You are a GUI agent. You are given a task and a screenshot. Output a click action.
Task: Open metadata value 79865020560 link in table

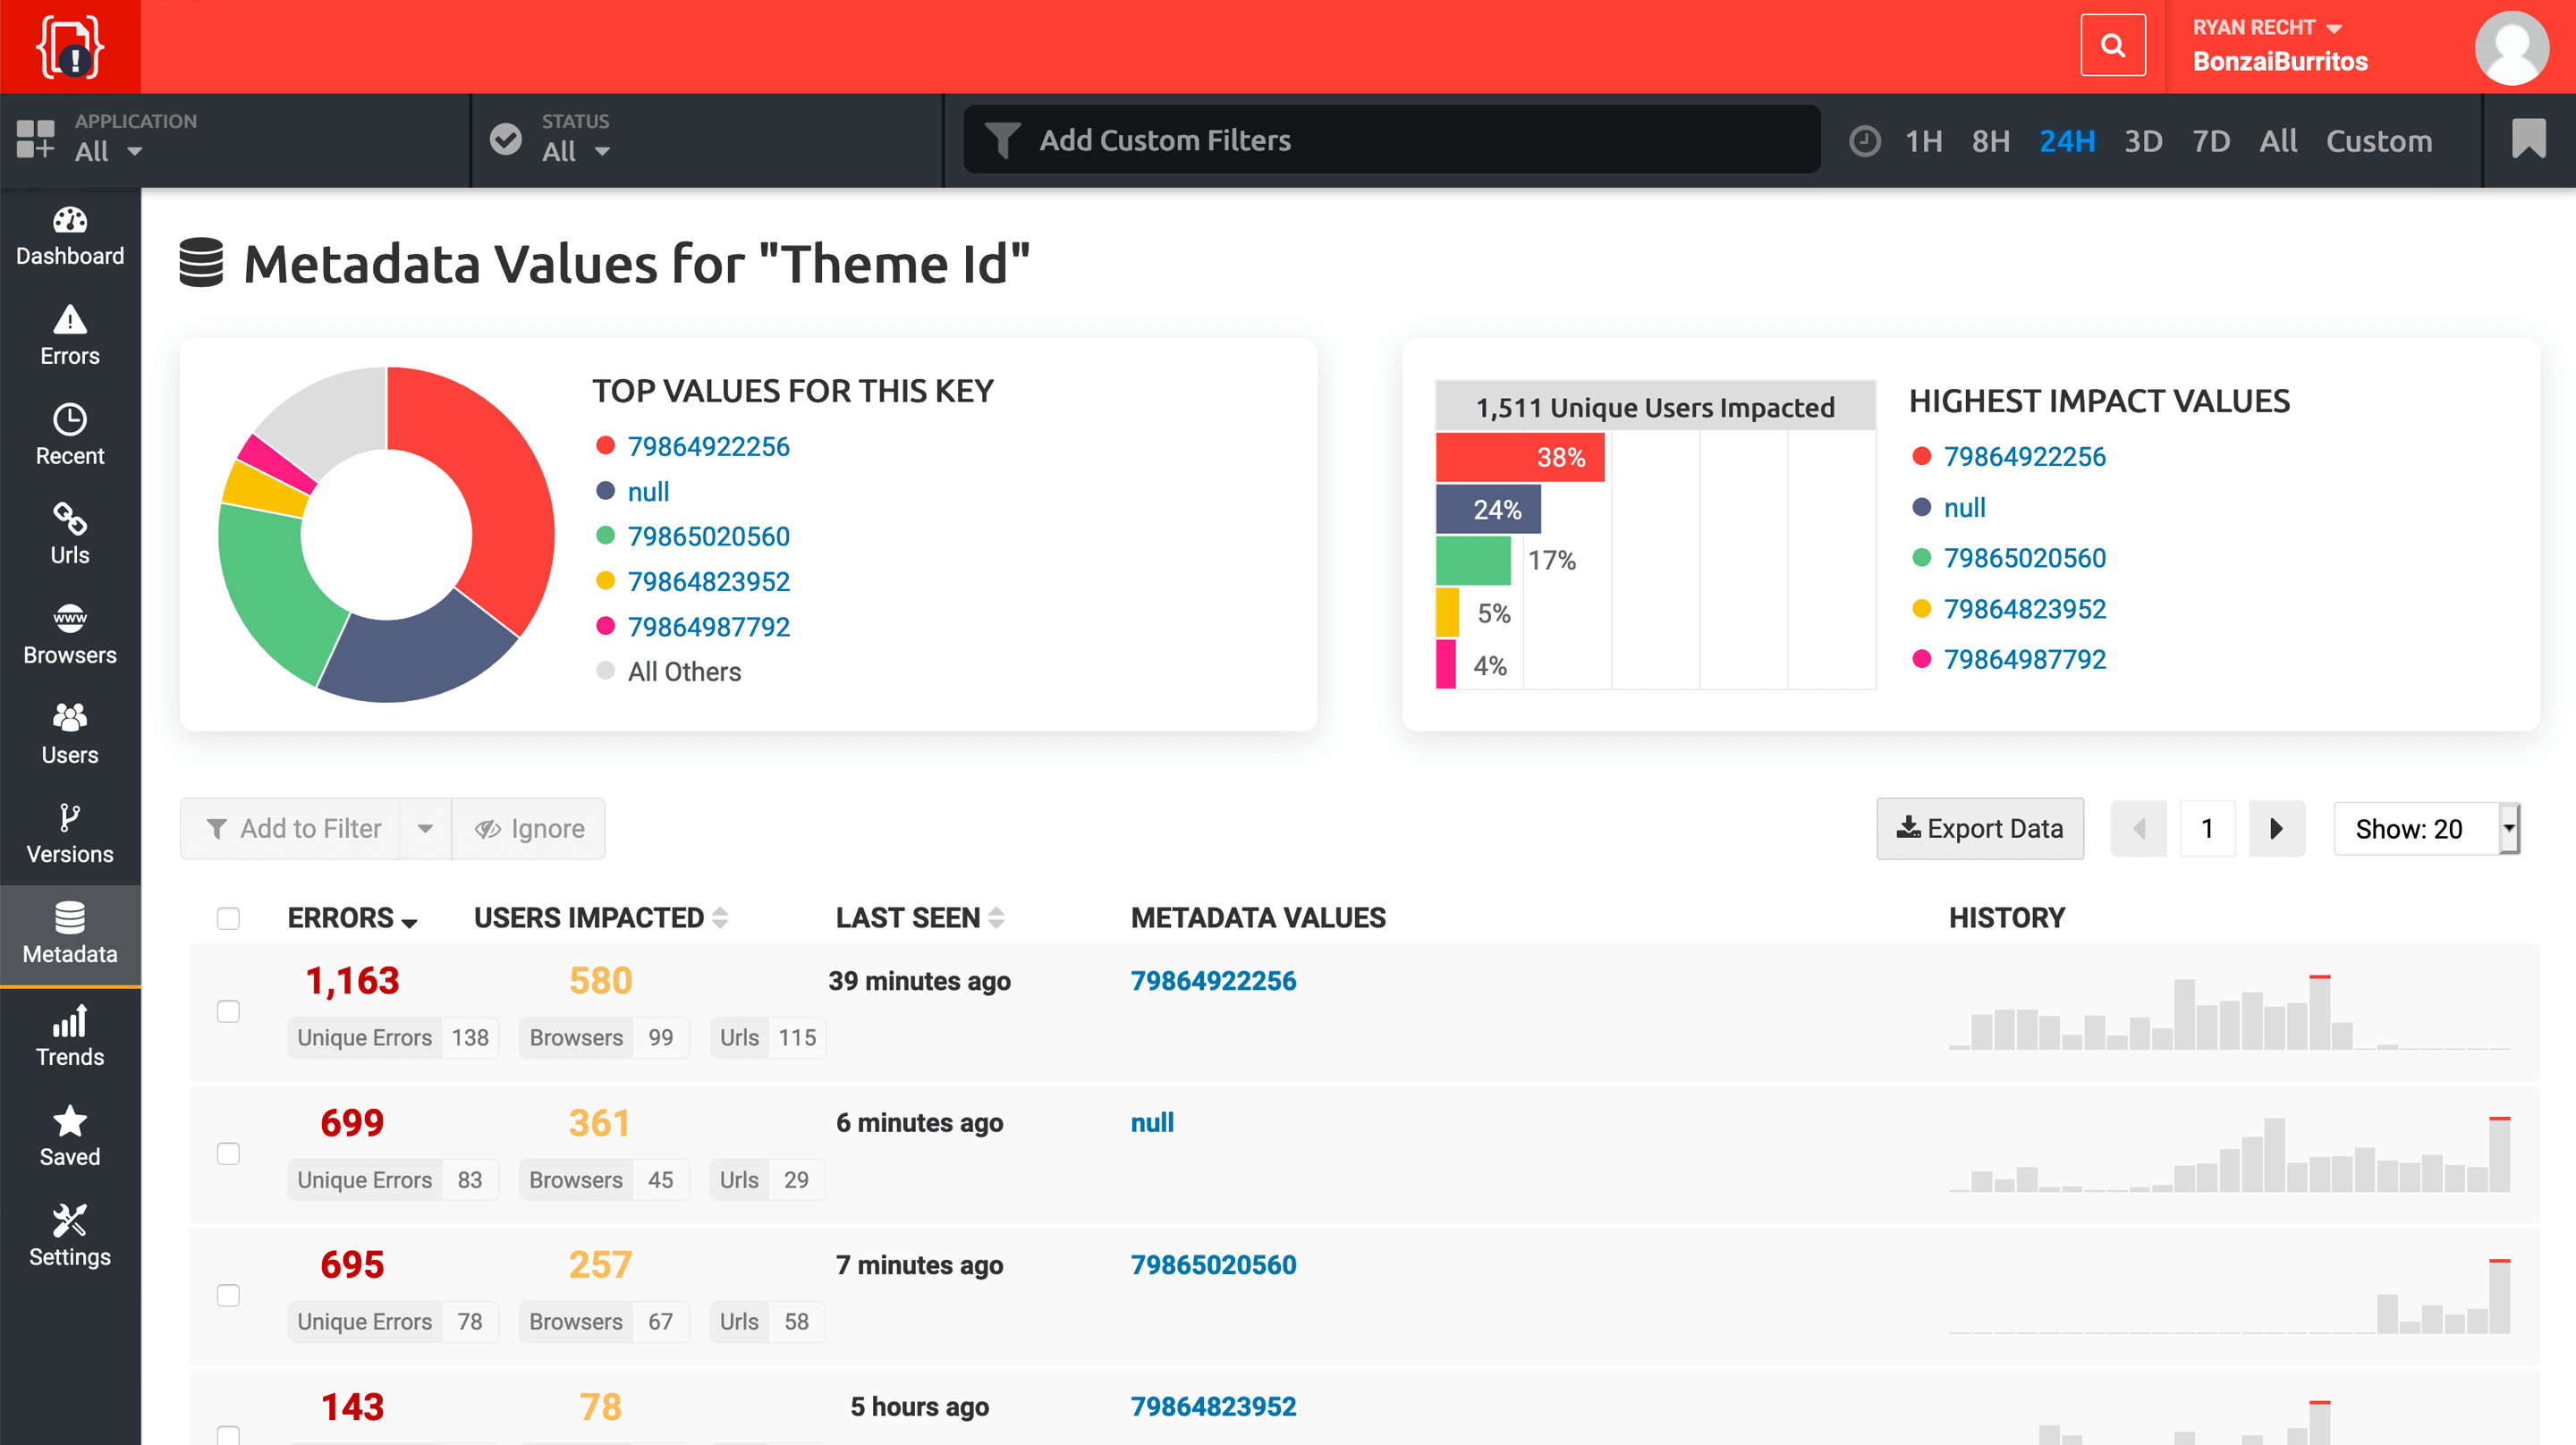pyautogui.click(x=1213, y=1265)
